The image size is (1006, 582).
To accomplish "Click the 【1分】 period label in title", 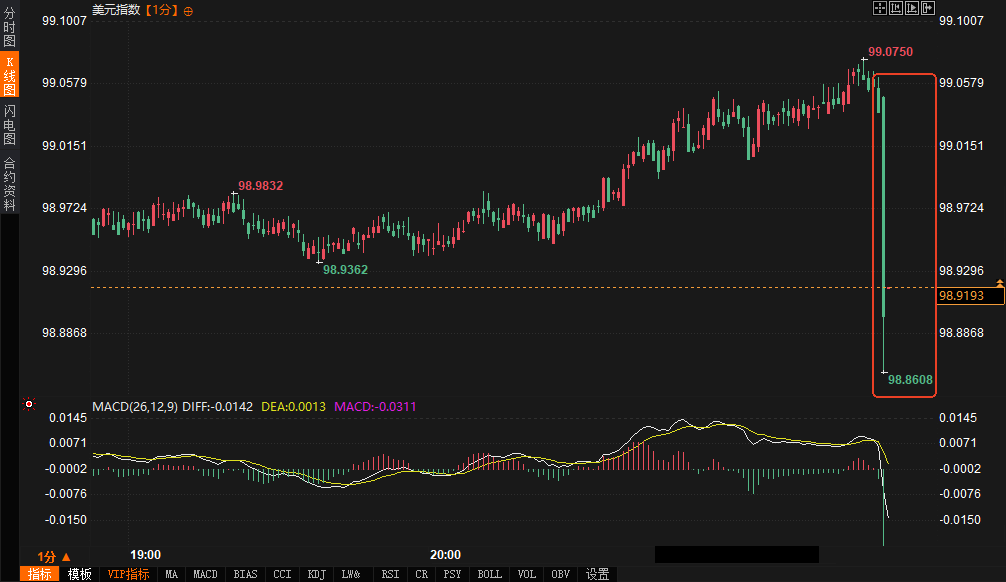I will click(160, 10).
